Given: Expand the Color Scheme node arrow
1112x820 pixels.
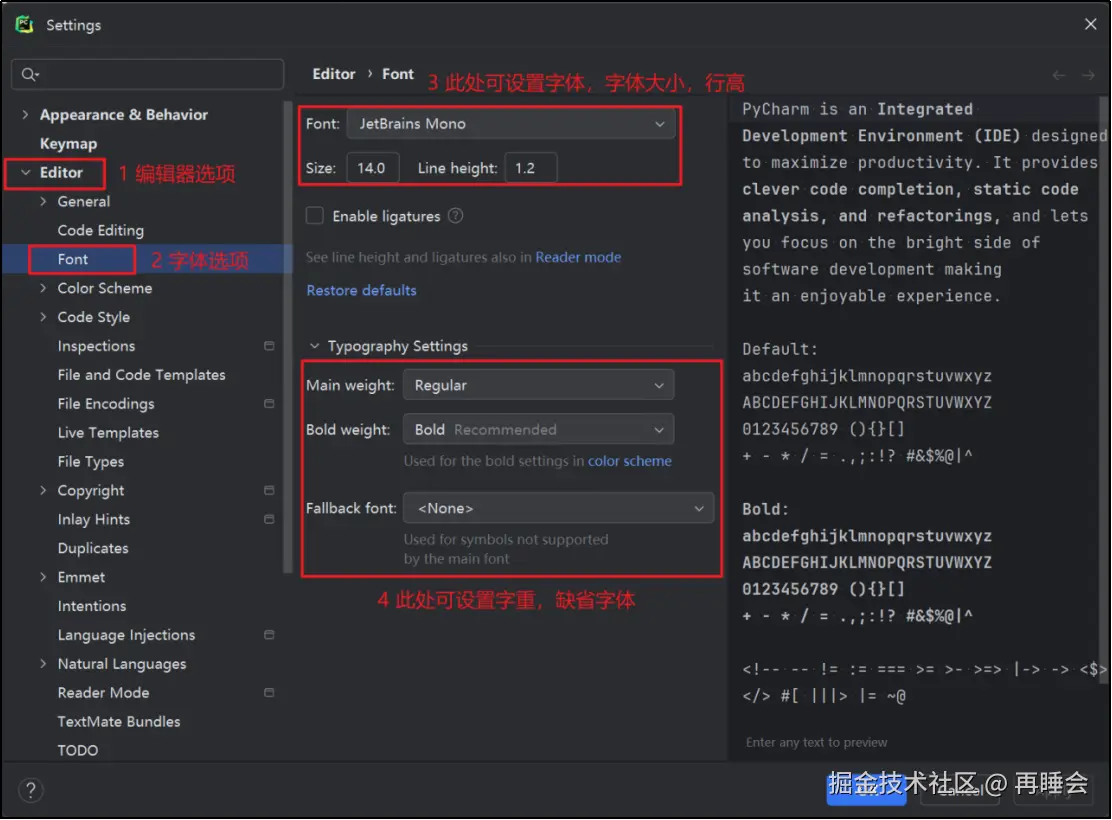Looking at the screenshot, I should click(x=43, y=288).
